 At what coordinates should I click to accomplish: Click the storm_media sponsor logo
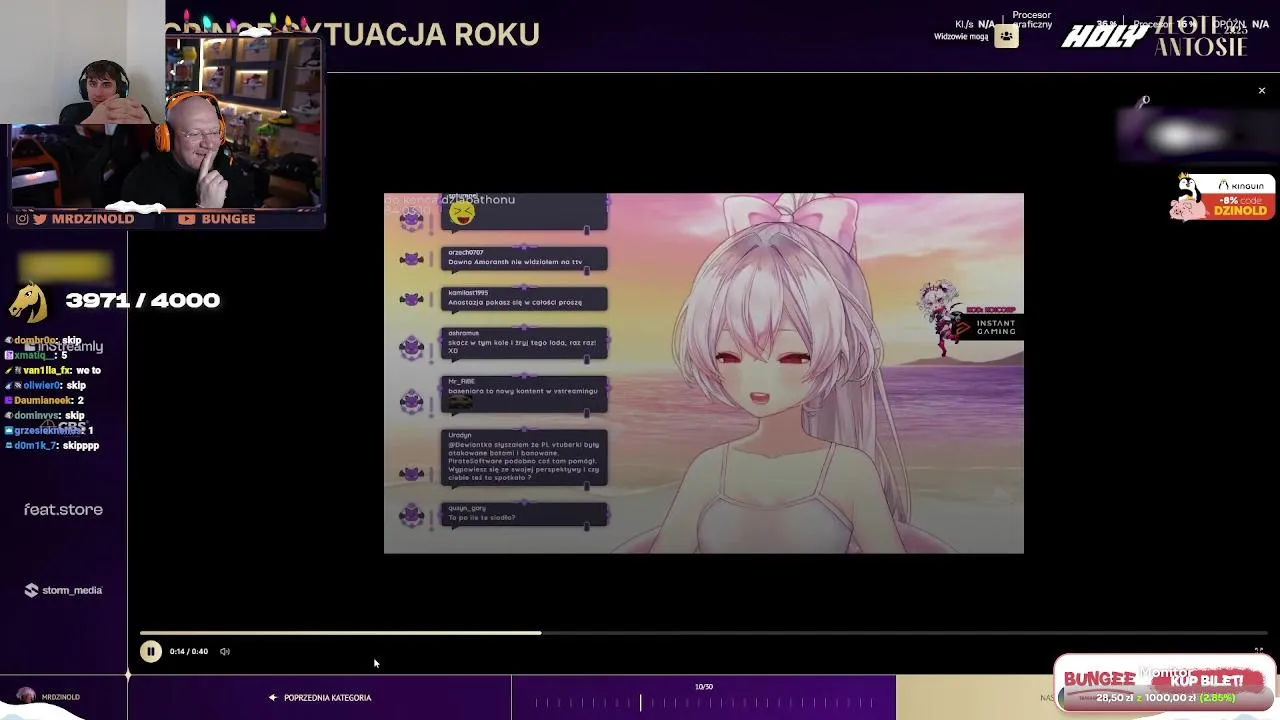63,590
